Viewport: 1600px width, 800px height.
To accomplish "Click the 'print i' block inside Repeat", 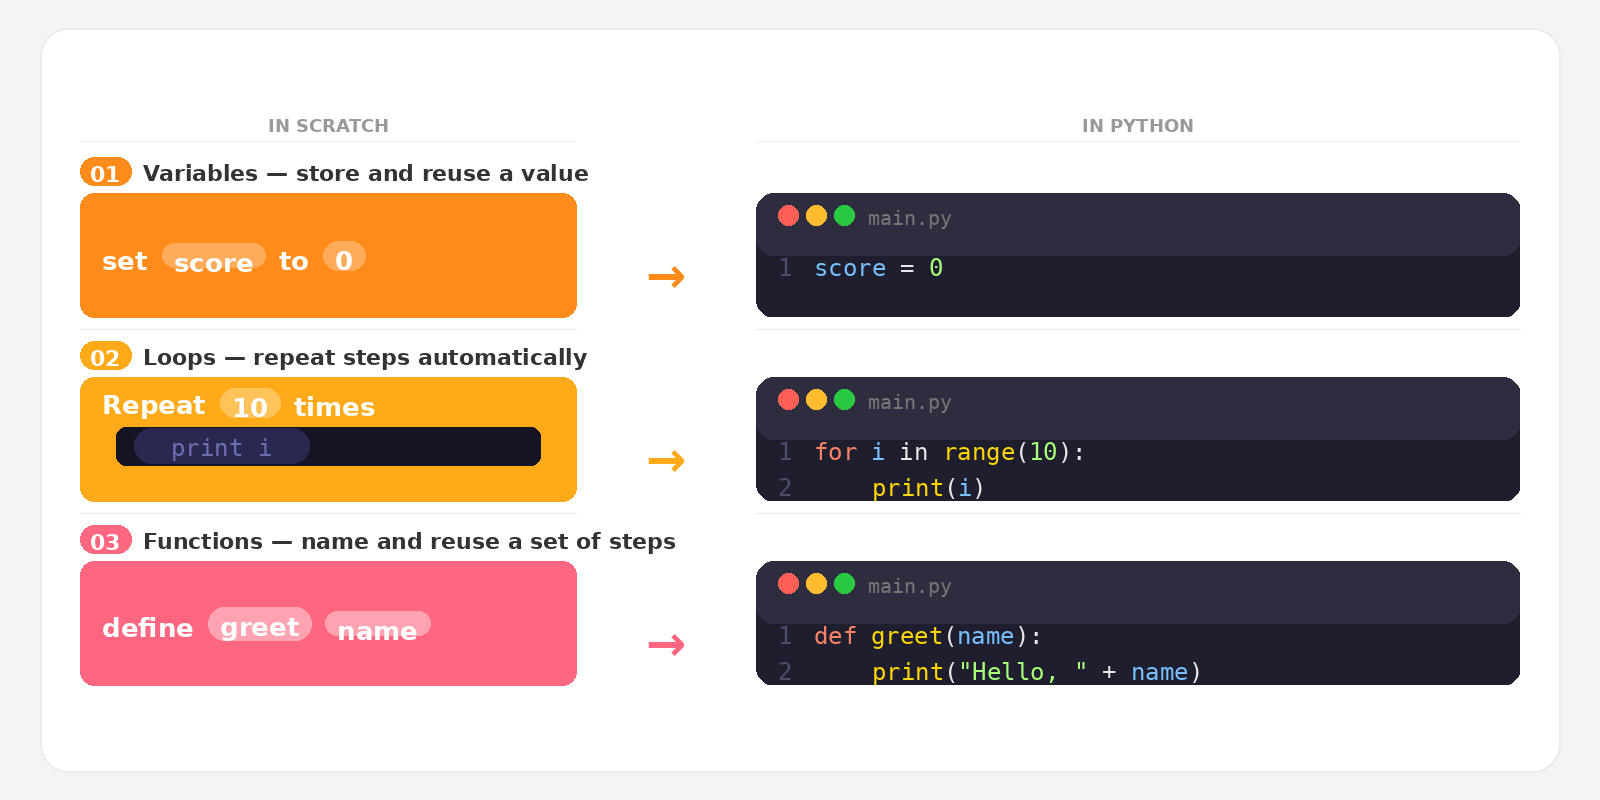I will coord(222,447).
